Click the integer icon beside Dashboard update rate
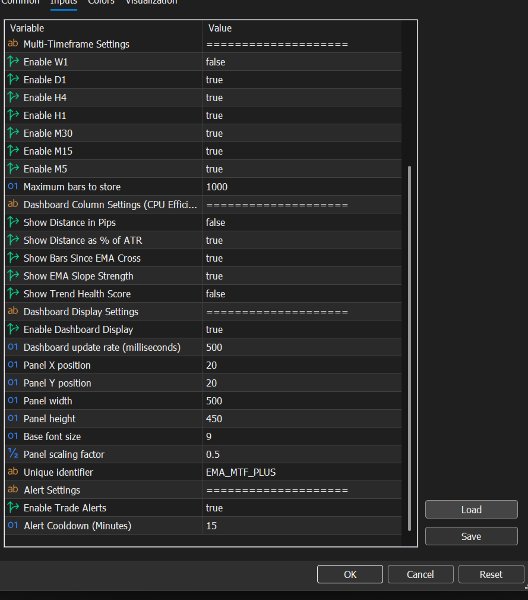 point(13,347)
